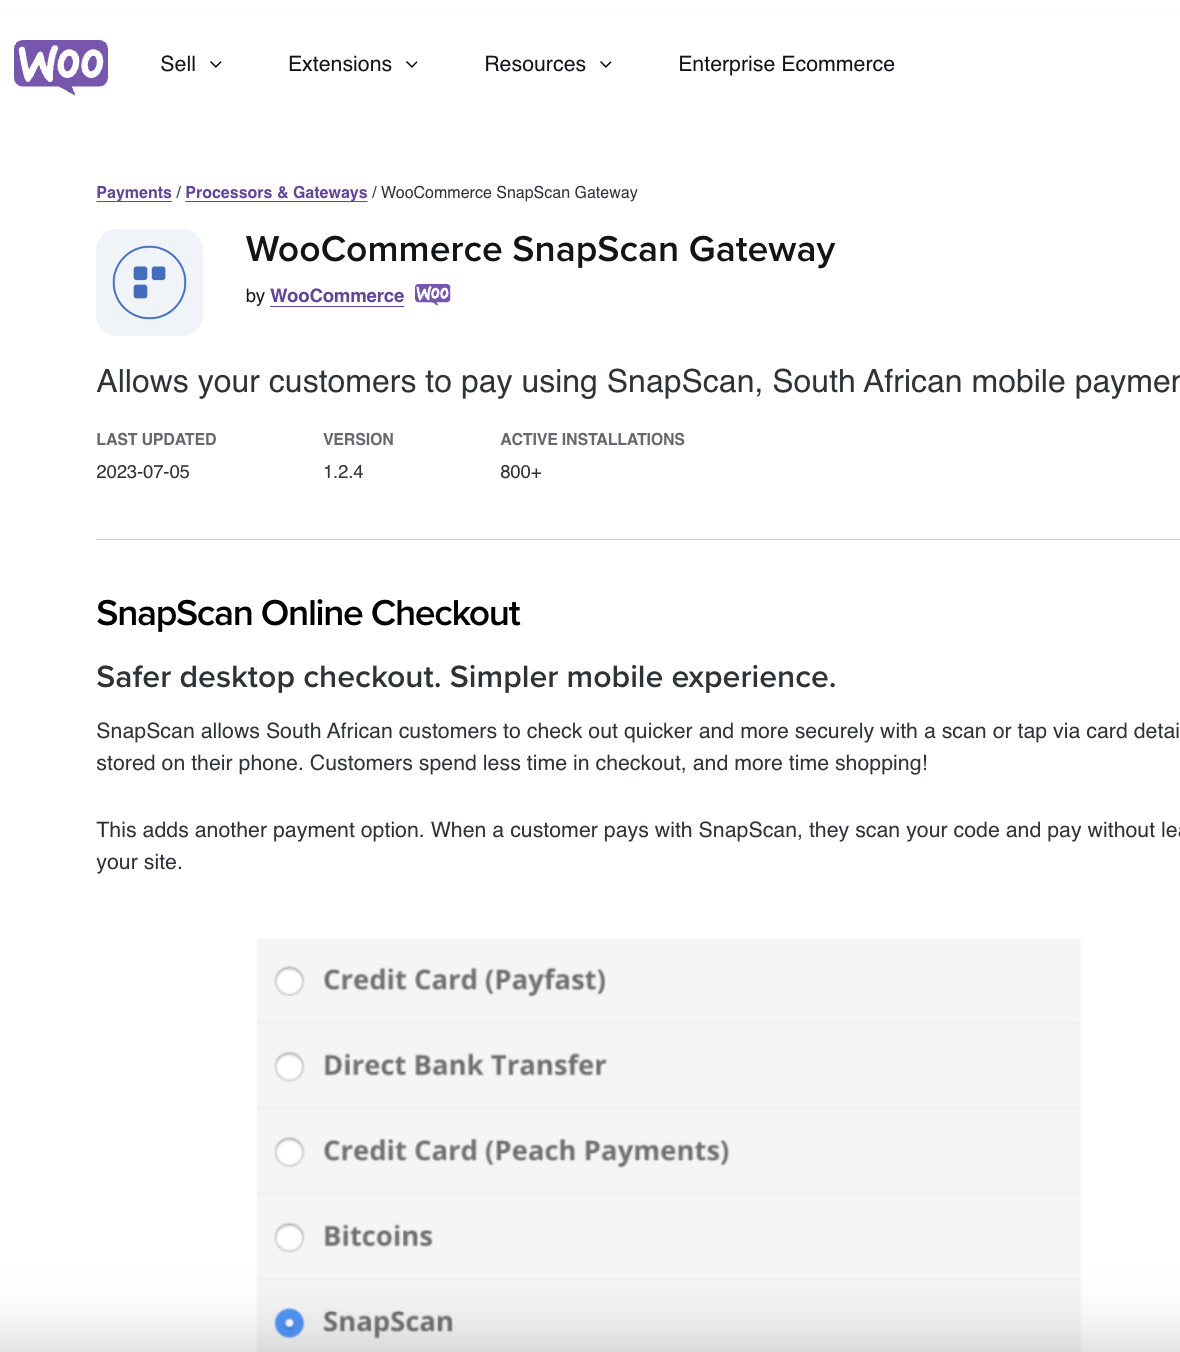Open Enterprise Ecommerce from the navigation
Screen dimensions: 1180x1352
click(x=786, y=65)
